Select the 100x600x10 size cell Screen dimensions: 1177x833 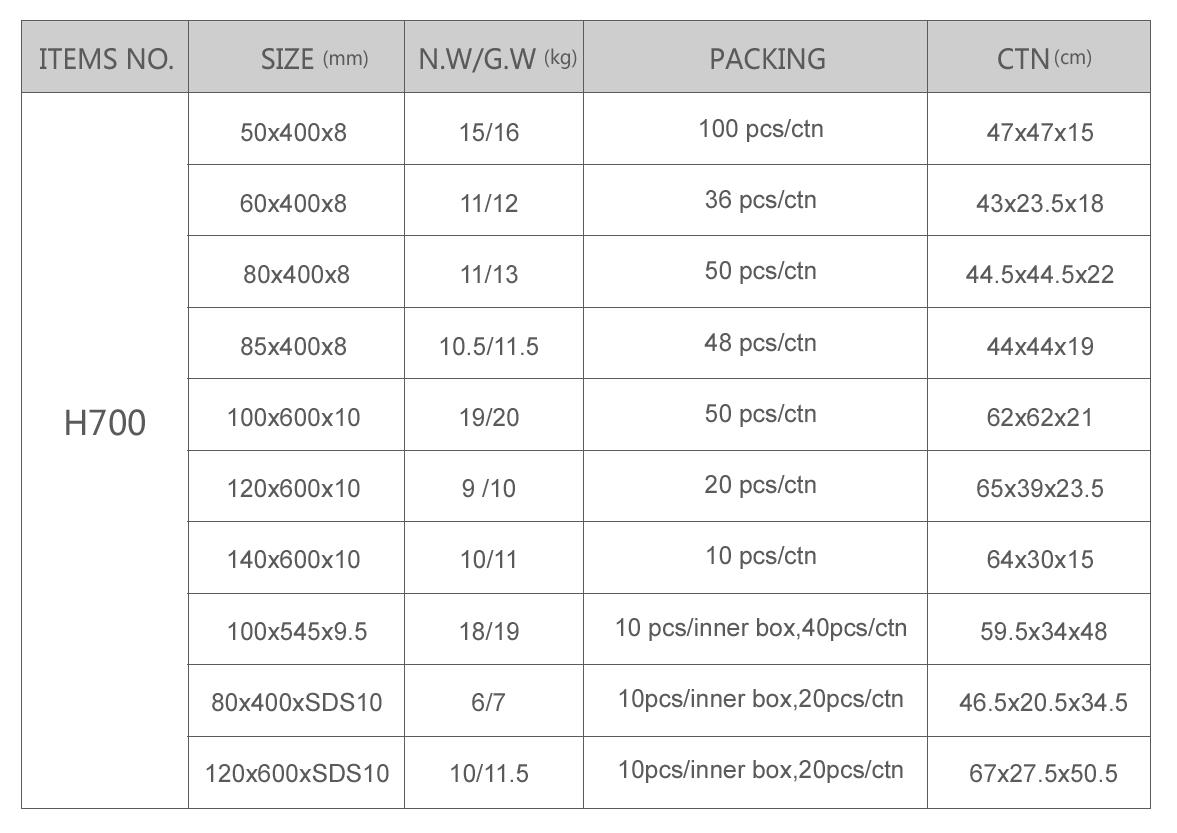296,415
